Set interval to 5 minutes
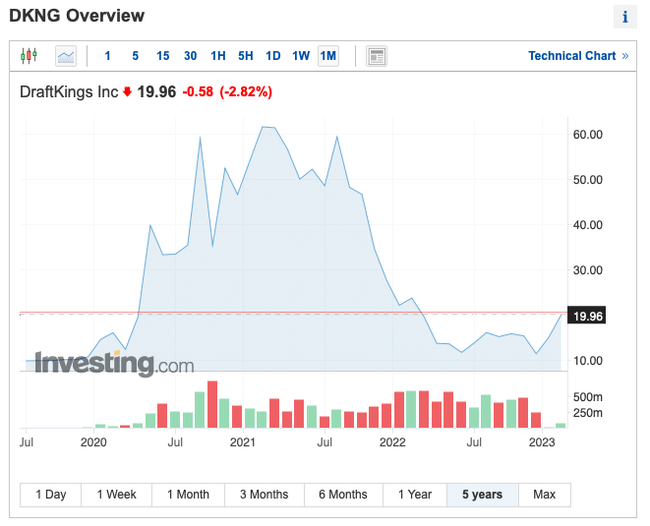 (x=135, y=56)
